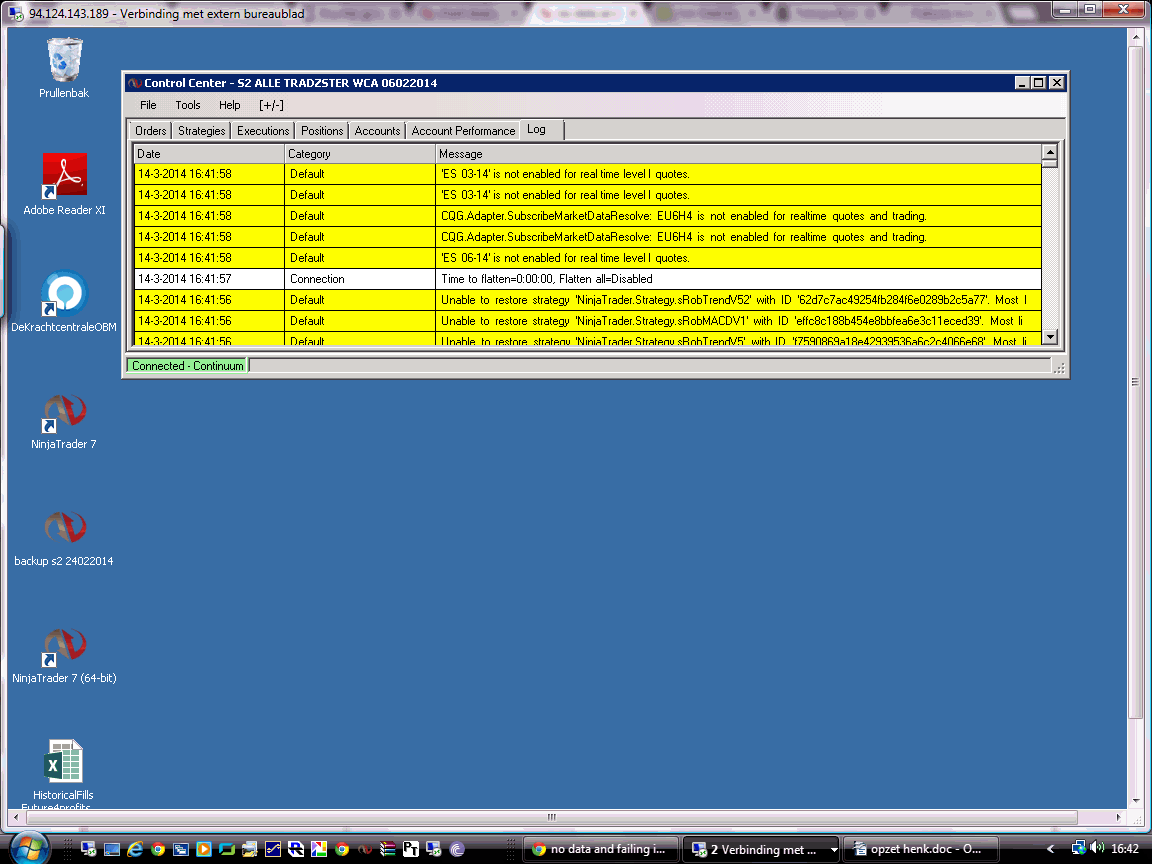Screen dimensions: 1152x864
Task: Click the [+/-] menu item
Action: coord(271,105)
